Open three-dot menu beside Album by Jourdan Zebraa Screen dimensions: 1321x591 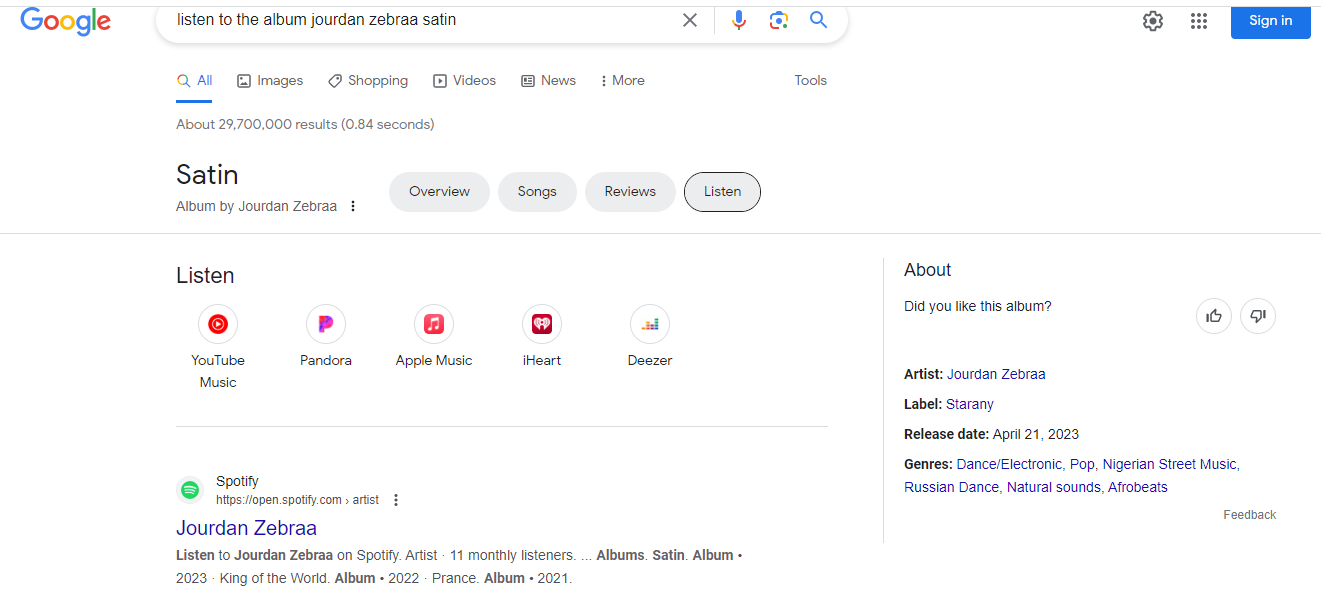click(353, 206)
